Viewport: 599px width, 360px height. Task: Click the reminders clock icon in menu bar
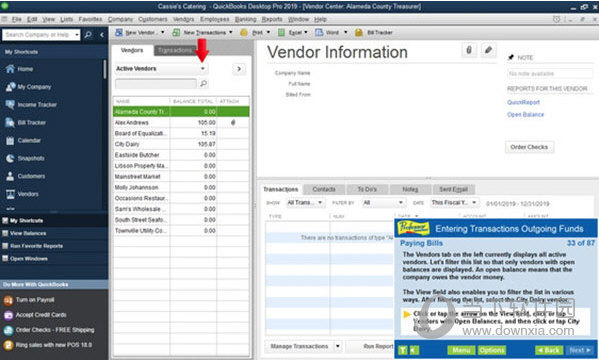pyautogui.click(x=557, y=19)
